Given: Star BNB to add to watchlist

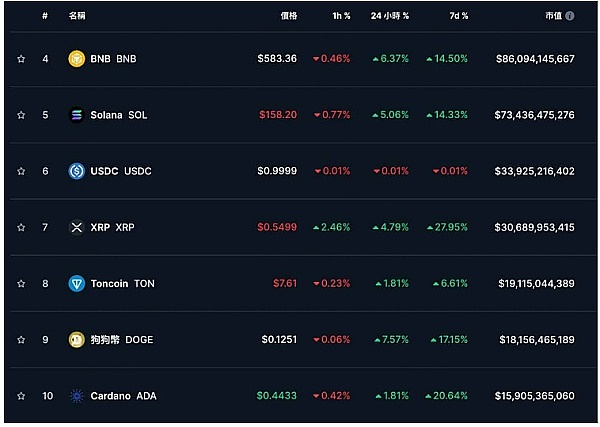Looking at the screenshot, I should click(x=21, y=59).
